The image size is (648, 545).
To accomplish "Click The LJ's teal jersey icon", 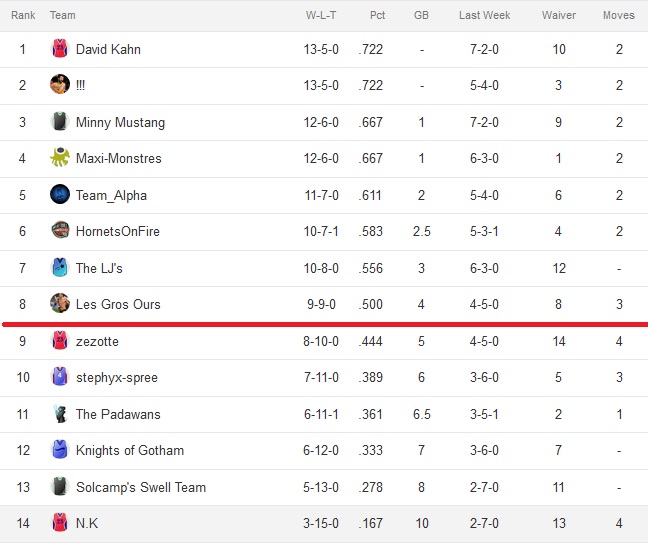I will (x=60, y=267).
